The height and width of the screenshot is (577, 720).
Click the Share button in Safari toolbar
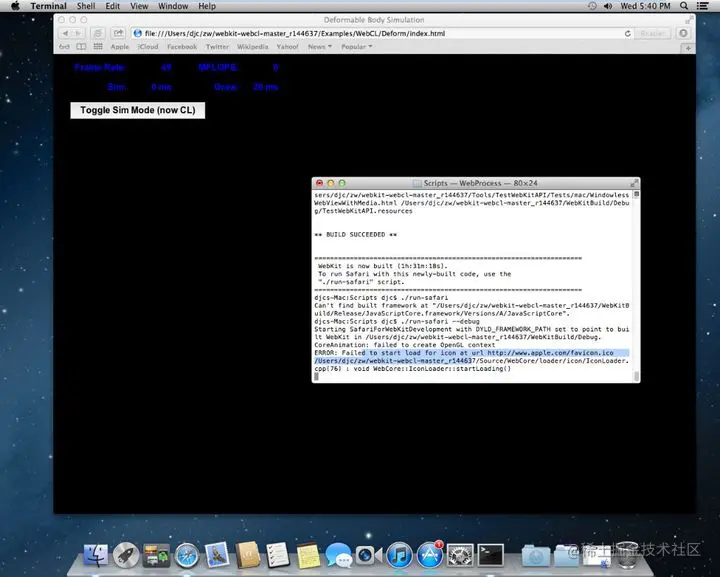coord(118,34)
